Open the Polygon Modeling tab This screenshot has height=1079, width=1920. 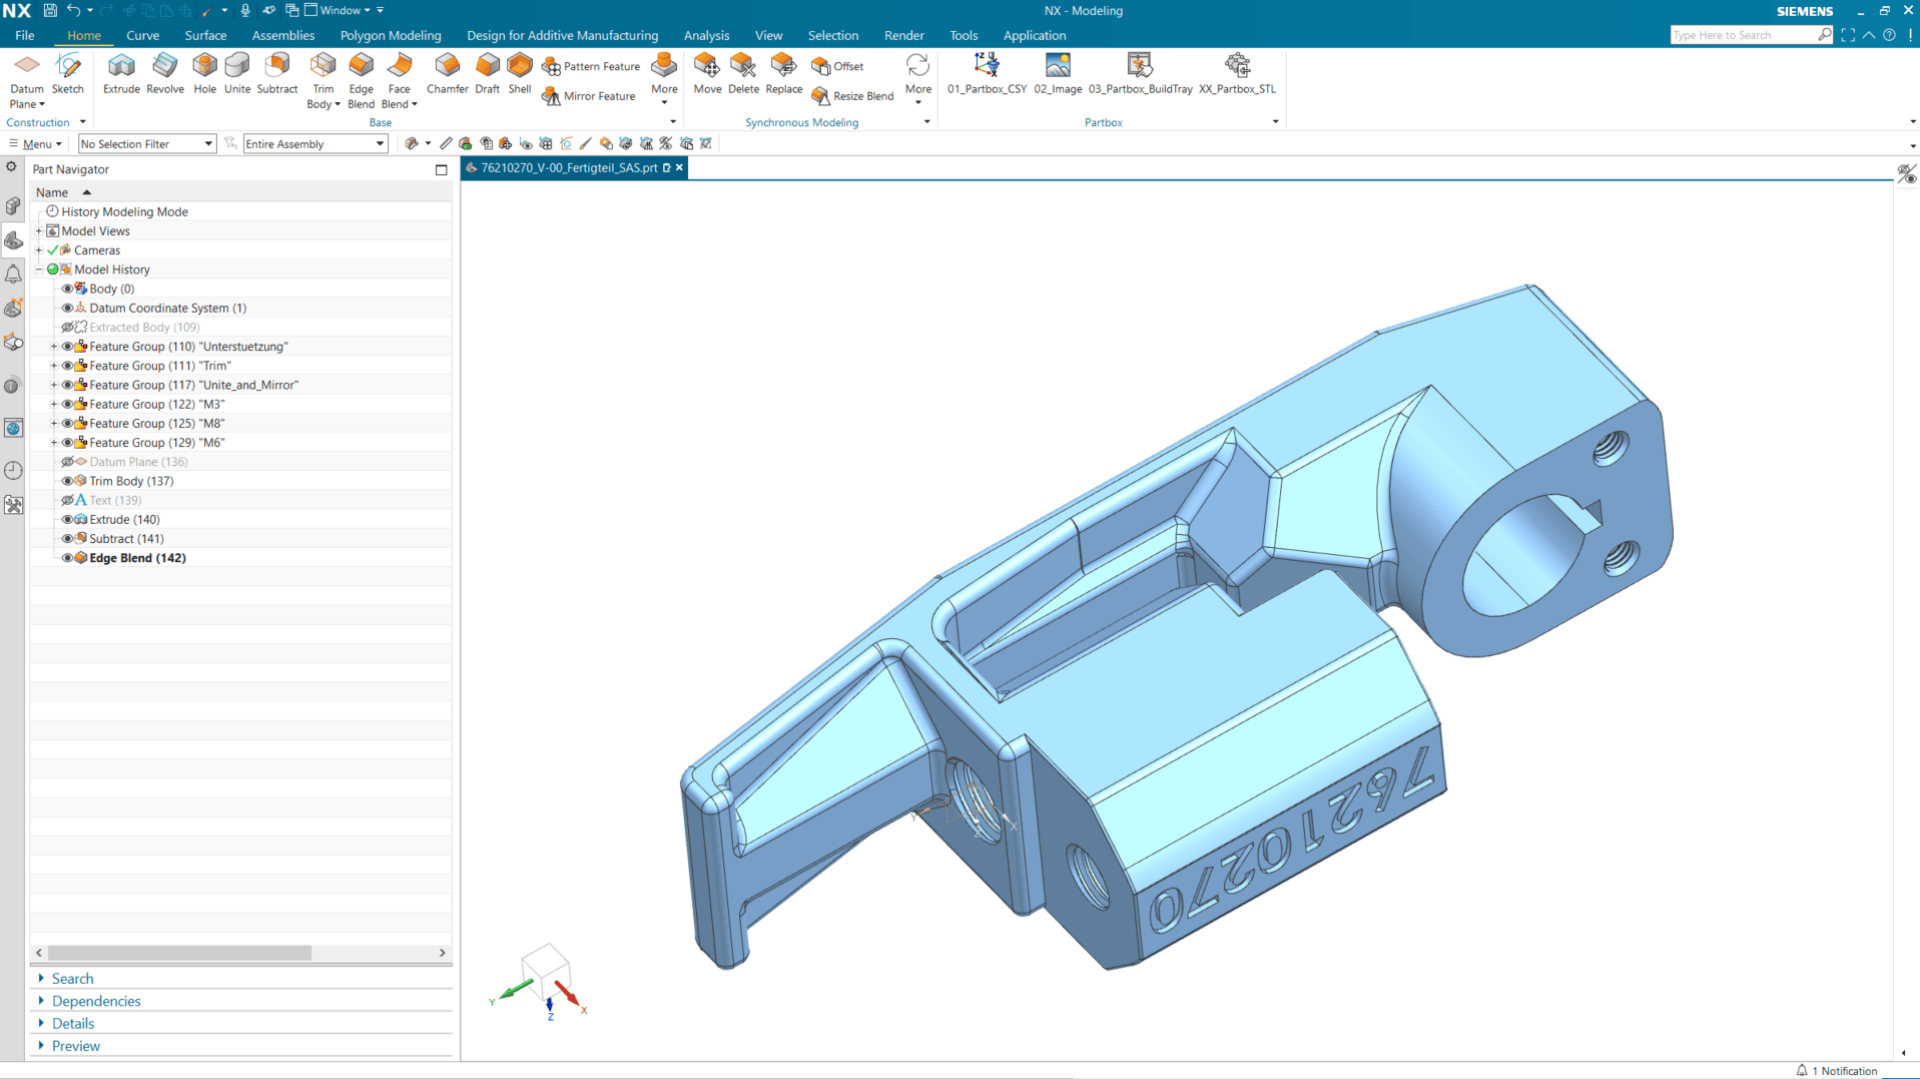[390, 35]
